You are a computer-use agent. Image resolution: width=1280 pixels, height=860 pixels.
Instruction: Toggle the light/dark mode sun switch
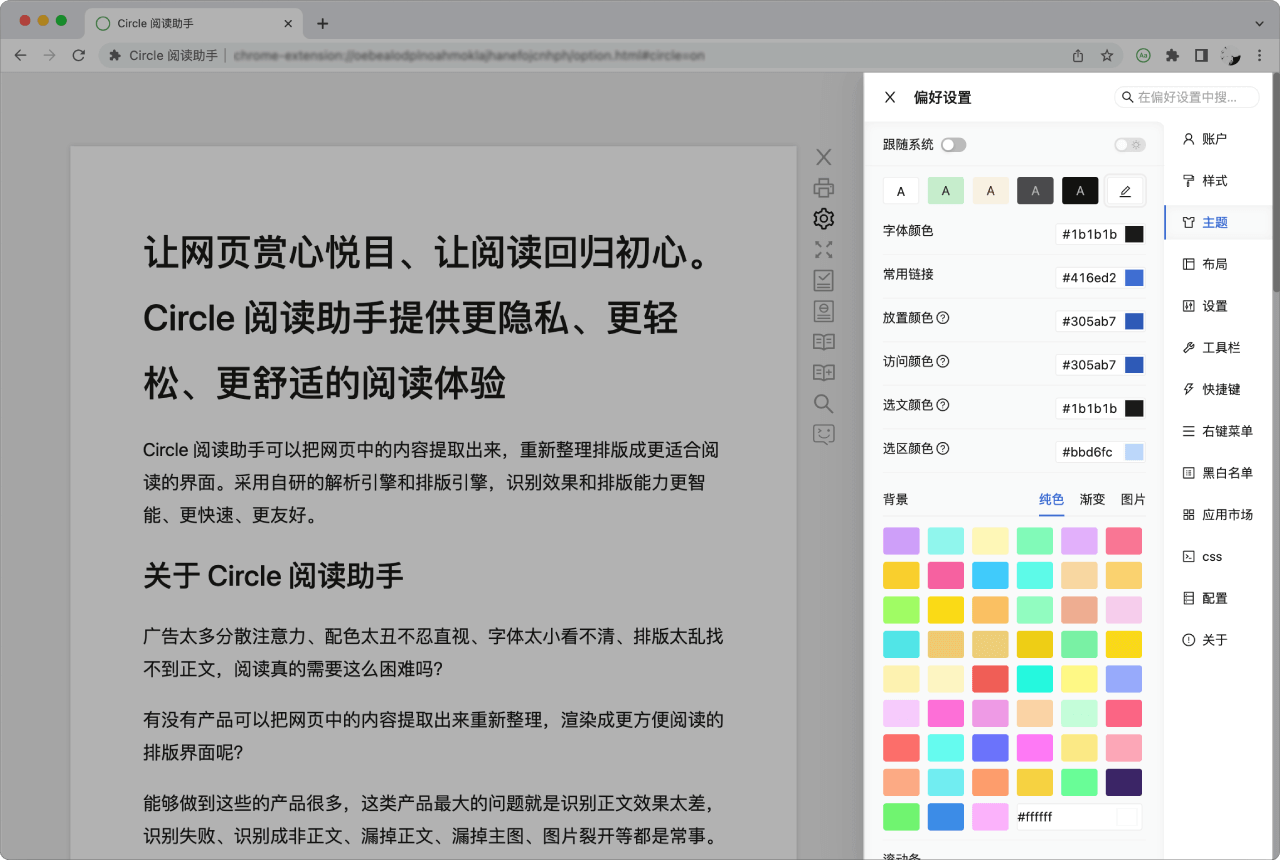pos(1129,145)
